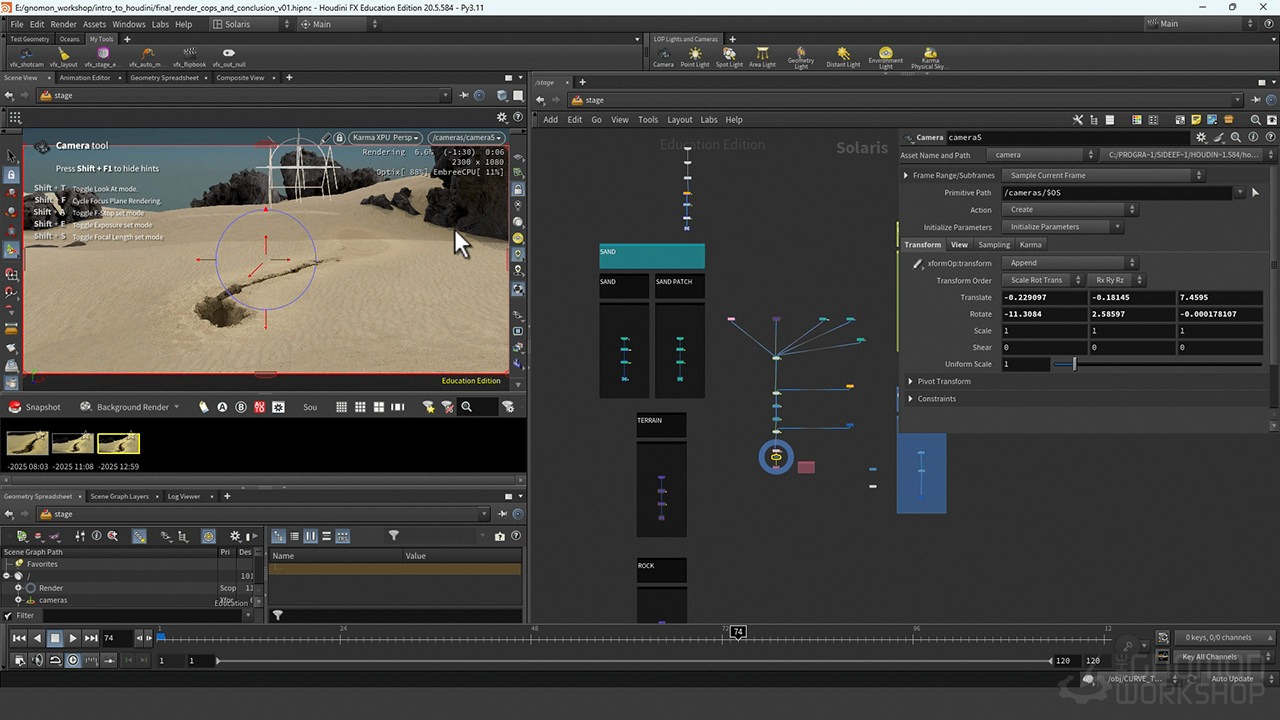Image resolution: width=1280 pixels, height=720 pixels.
Task: Open the Karma XPU Persp viewport dropdown
Action: coord(385,137)
